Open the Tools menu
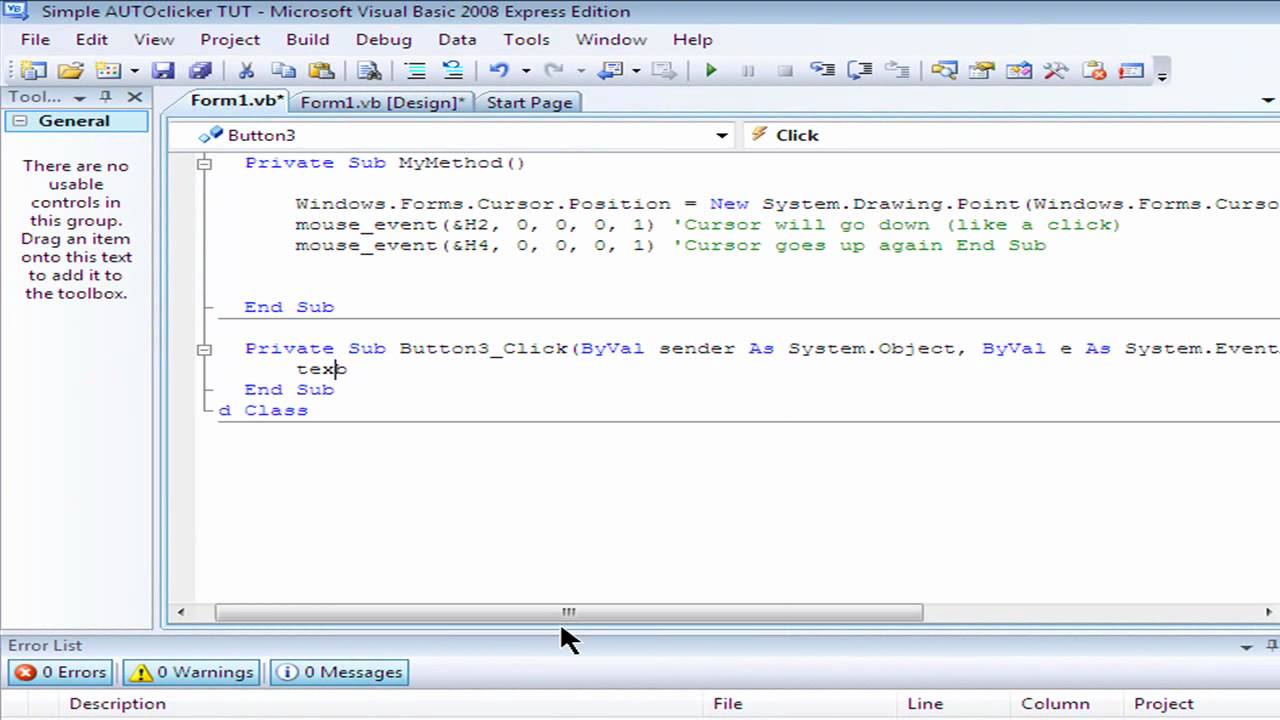 526,39
